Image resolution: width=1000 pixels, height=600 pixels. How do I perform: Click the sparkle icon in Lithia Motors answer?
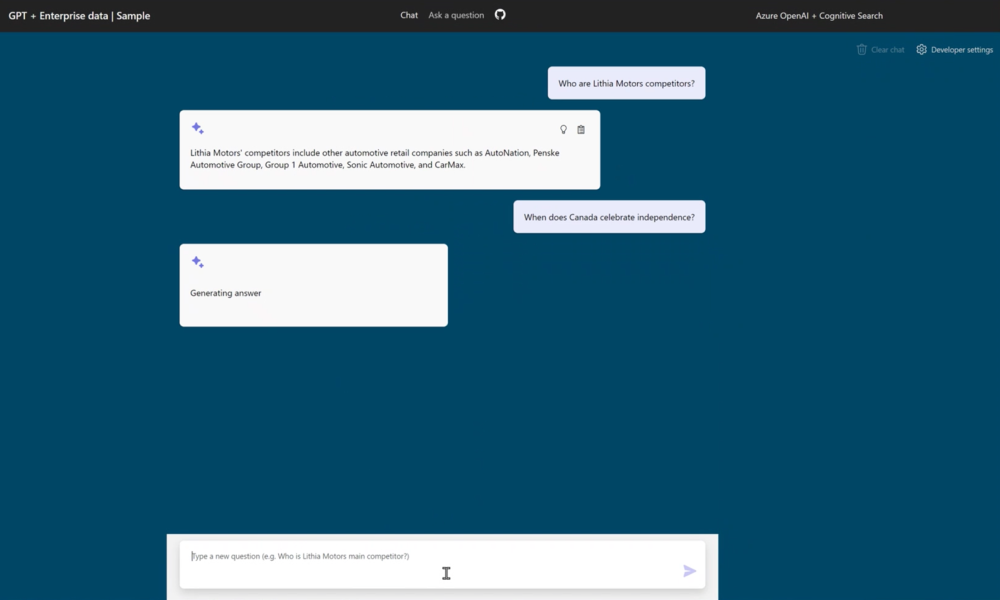(x=198, y=129)
